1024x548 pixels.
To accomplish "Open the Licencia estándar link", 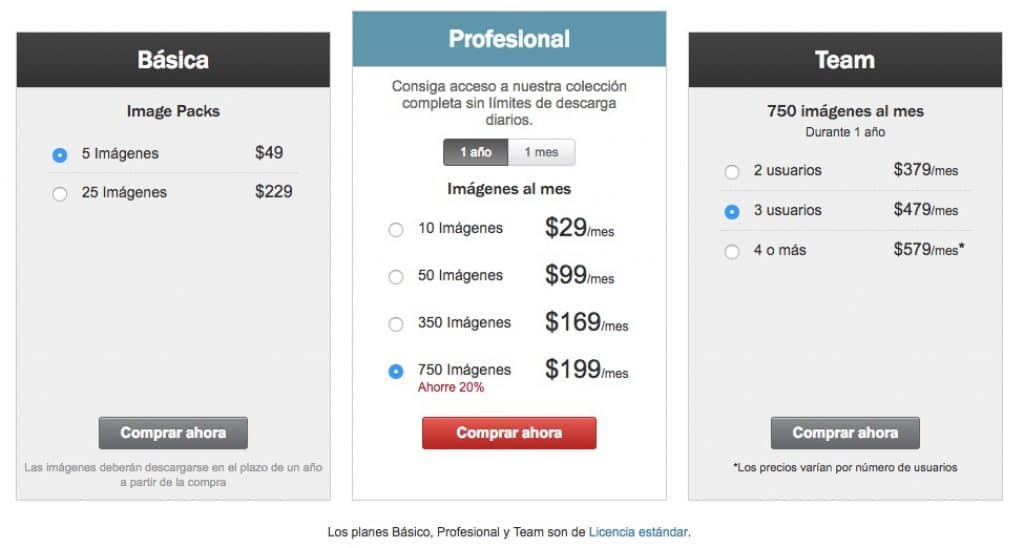I will 638,532.
